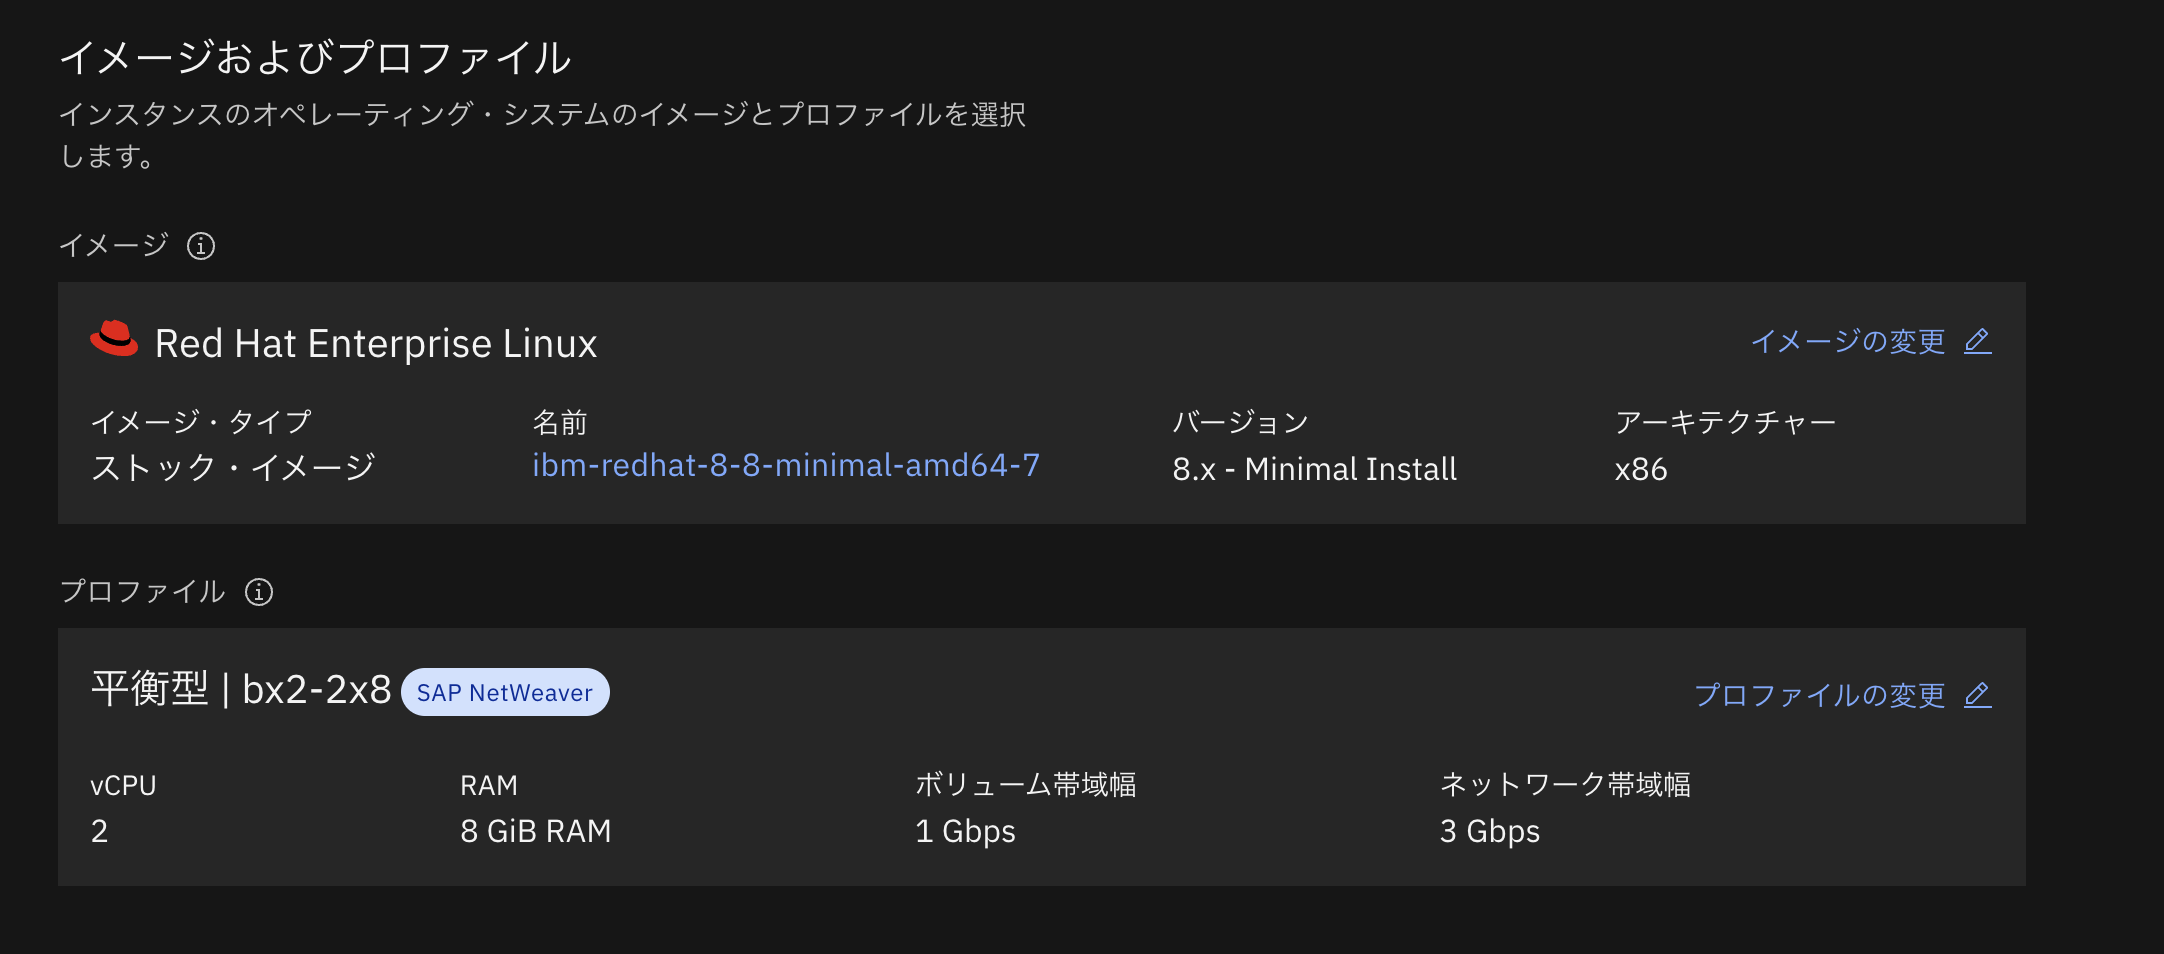Open the プロファイルの変更 link
2164x954 pixels.
[1821, 694]
